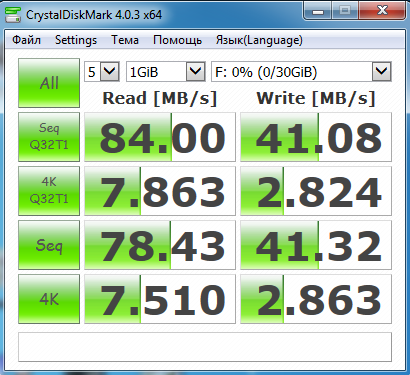
Task: Select the Seq write value 41.32
Action: (x=316, y=245)
